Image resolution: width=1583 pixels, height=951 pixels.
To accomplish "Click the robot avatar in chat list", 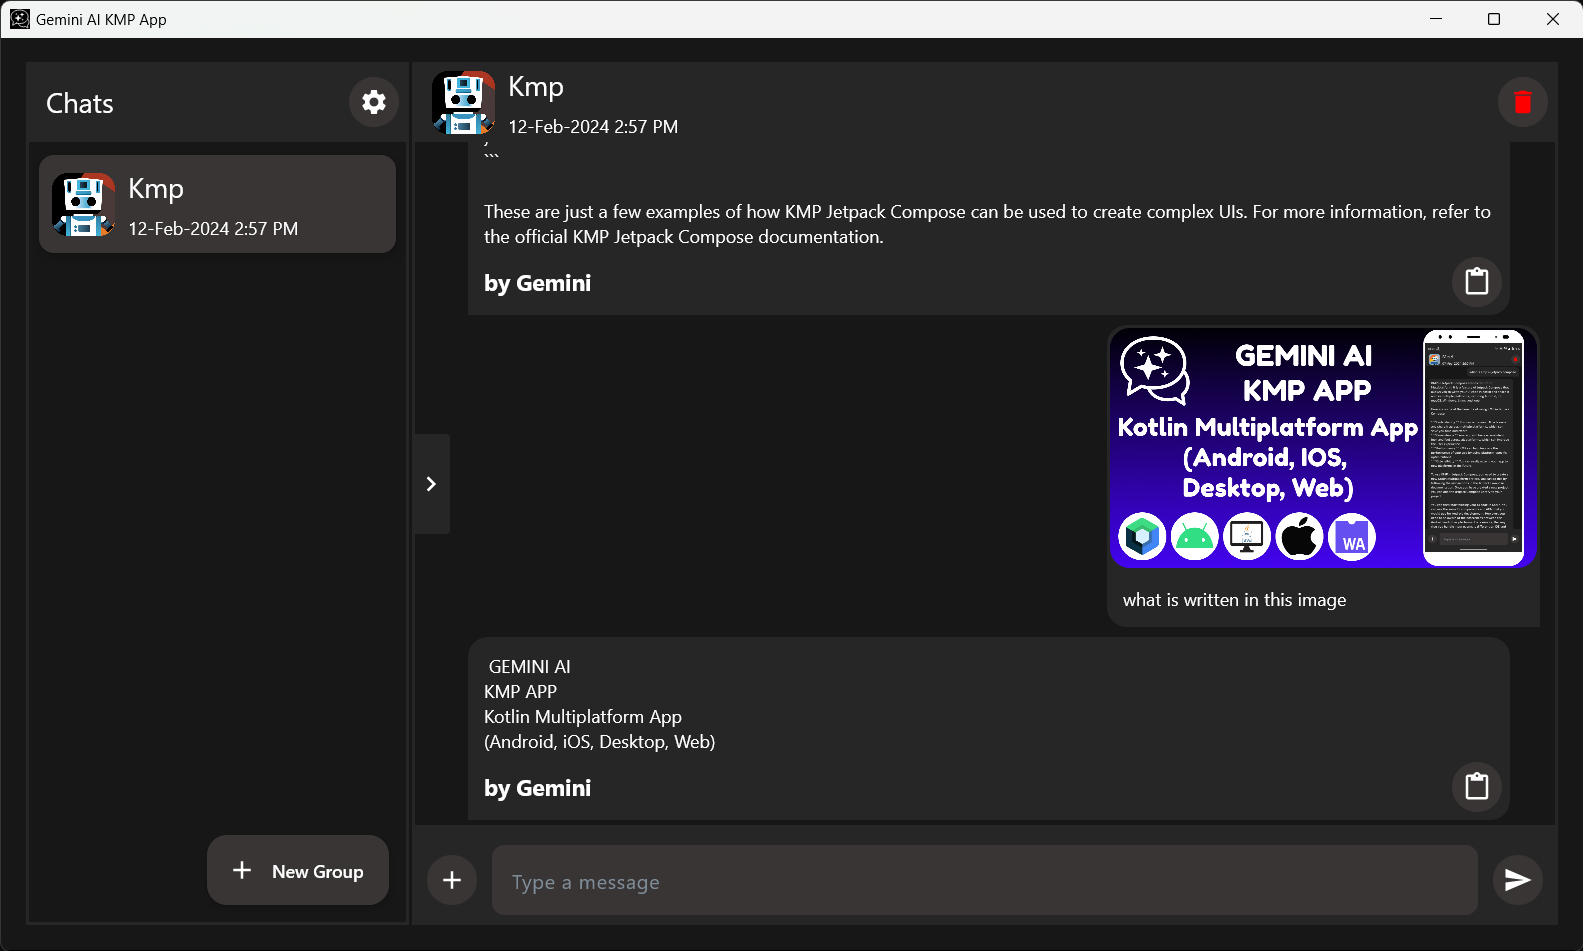I will 83,204.
